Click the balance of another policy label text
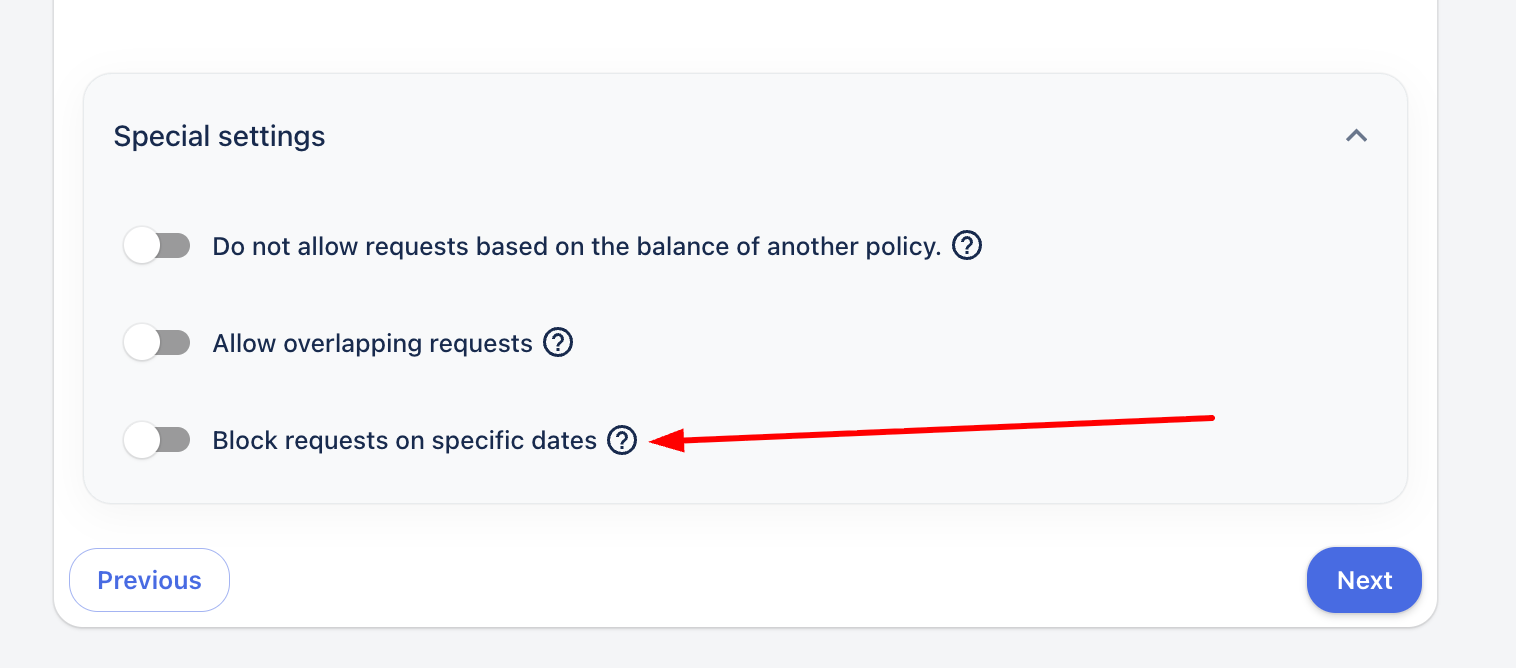The height and width of the screenshot is (668, 1516). pos(576,246)
